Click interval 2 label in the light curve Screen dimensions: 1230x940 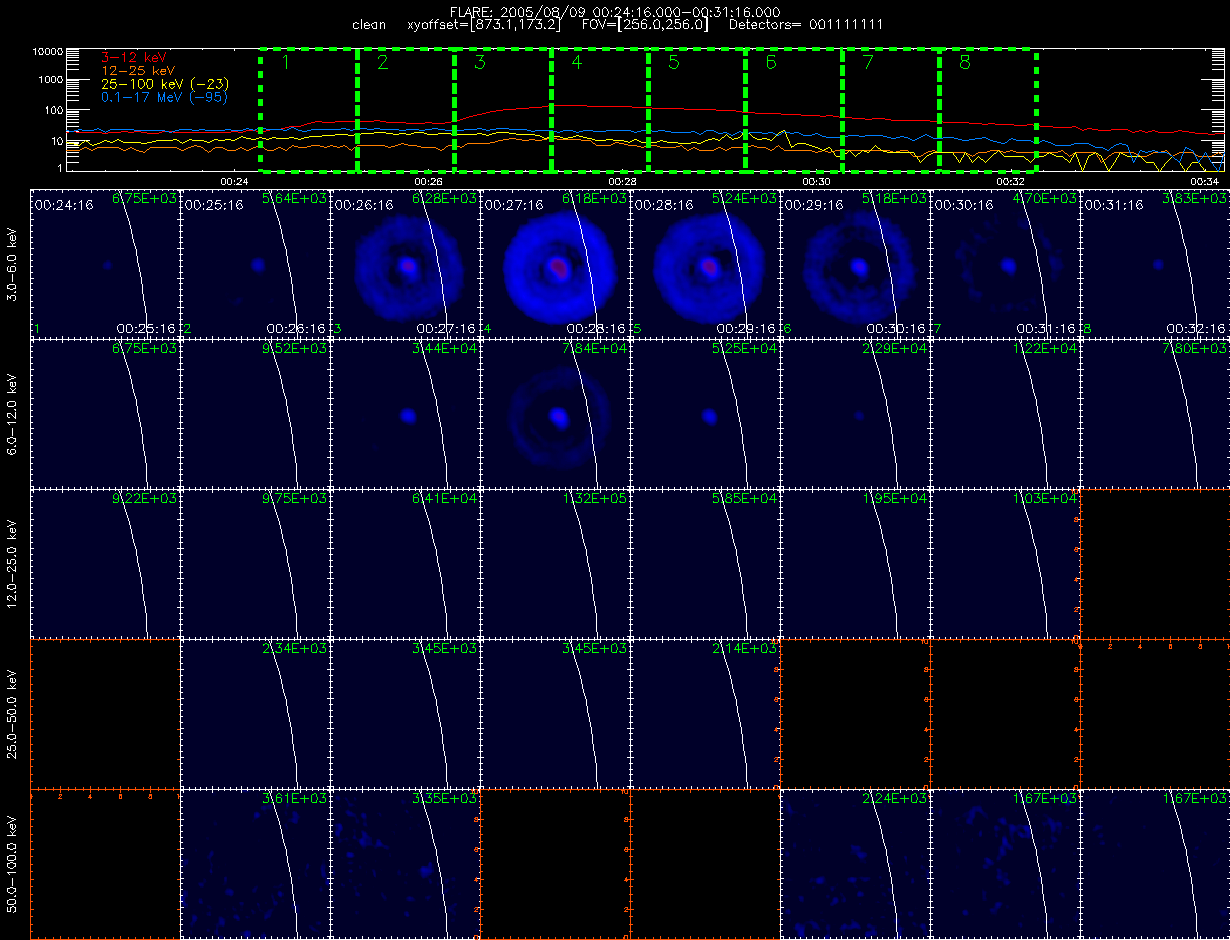click(x=382, y=63)
